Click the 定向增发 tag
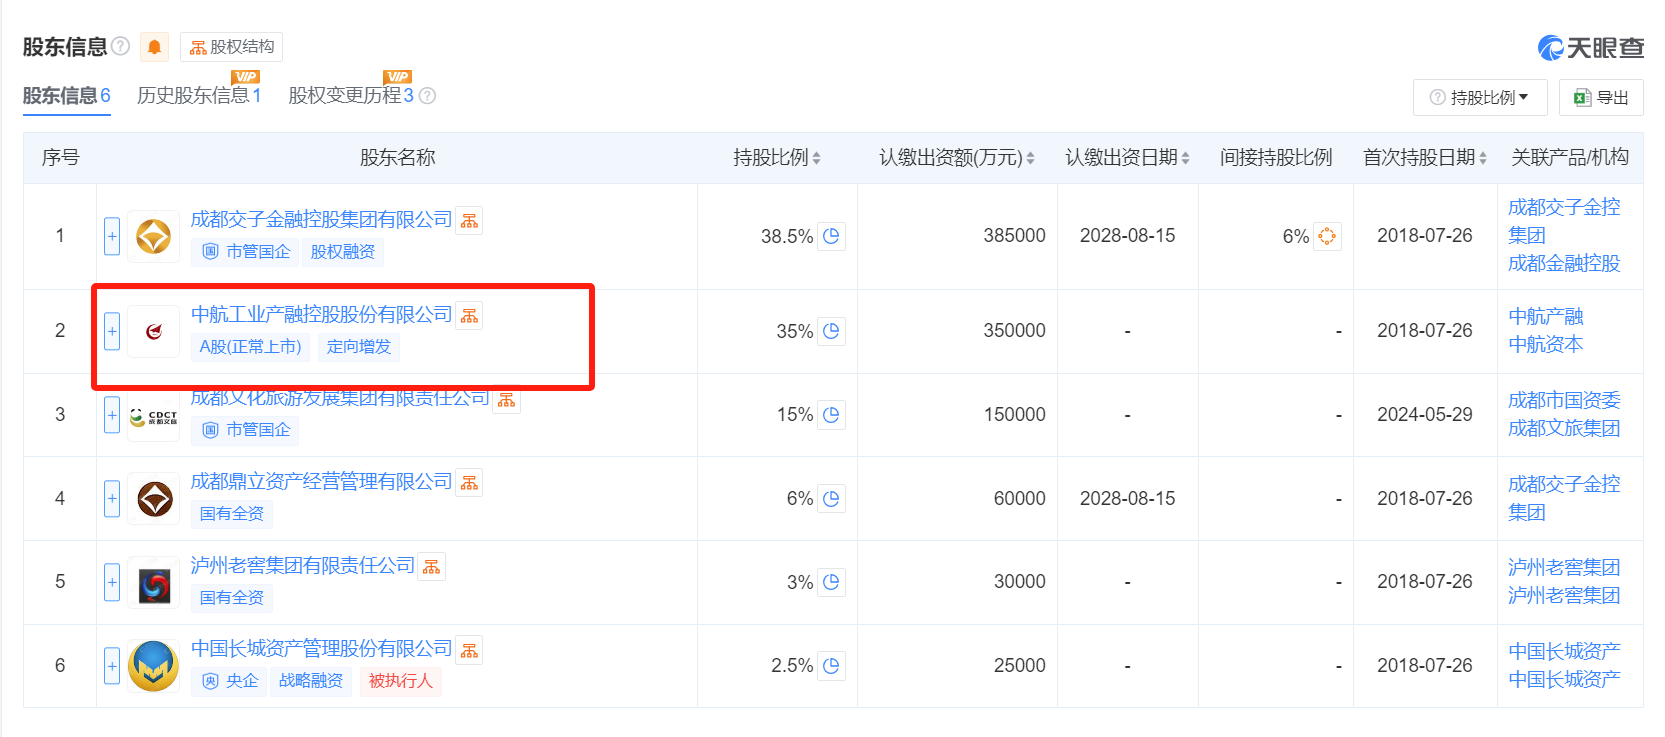Image resolution: width=1665 pixels, height=737 pixels. (x=359, y=347)
